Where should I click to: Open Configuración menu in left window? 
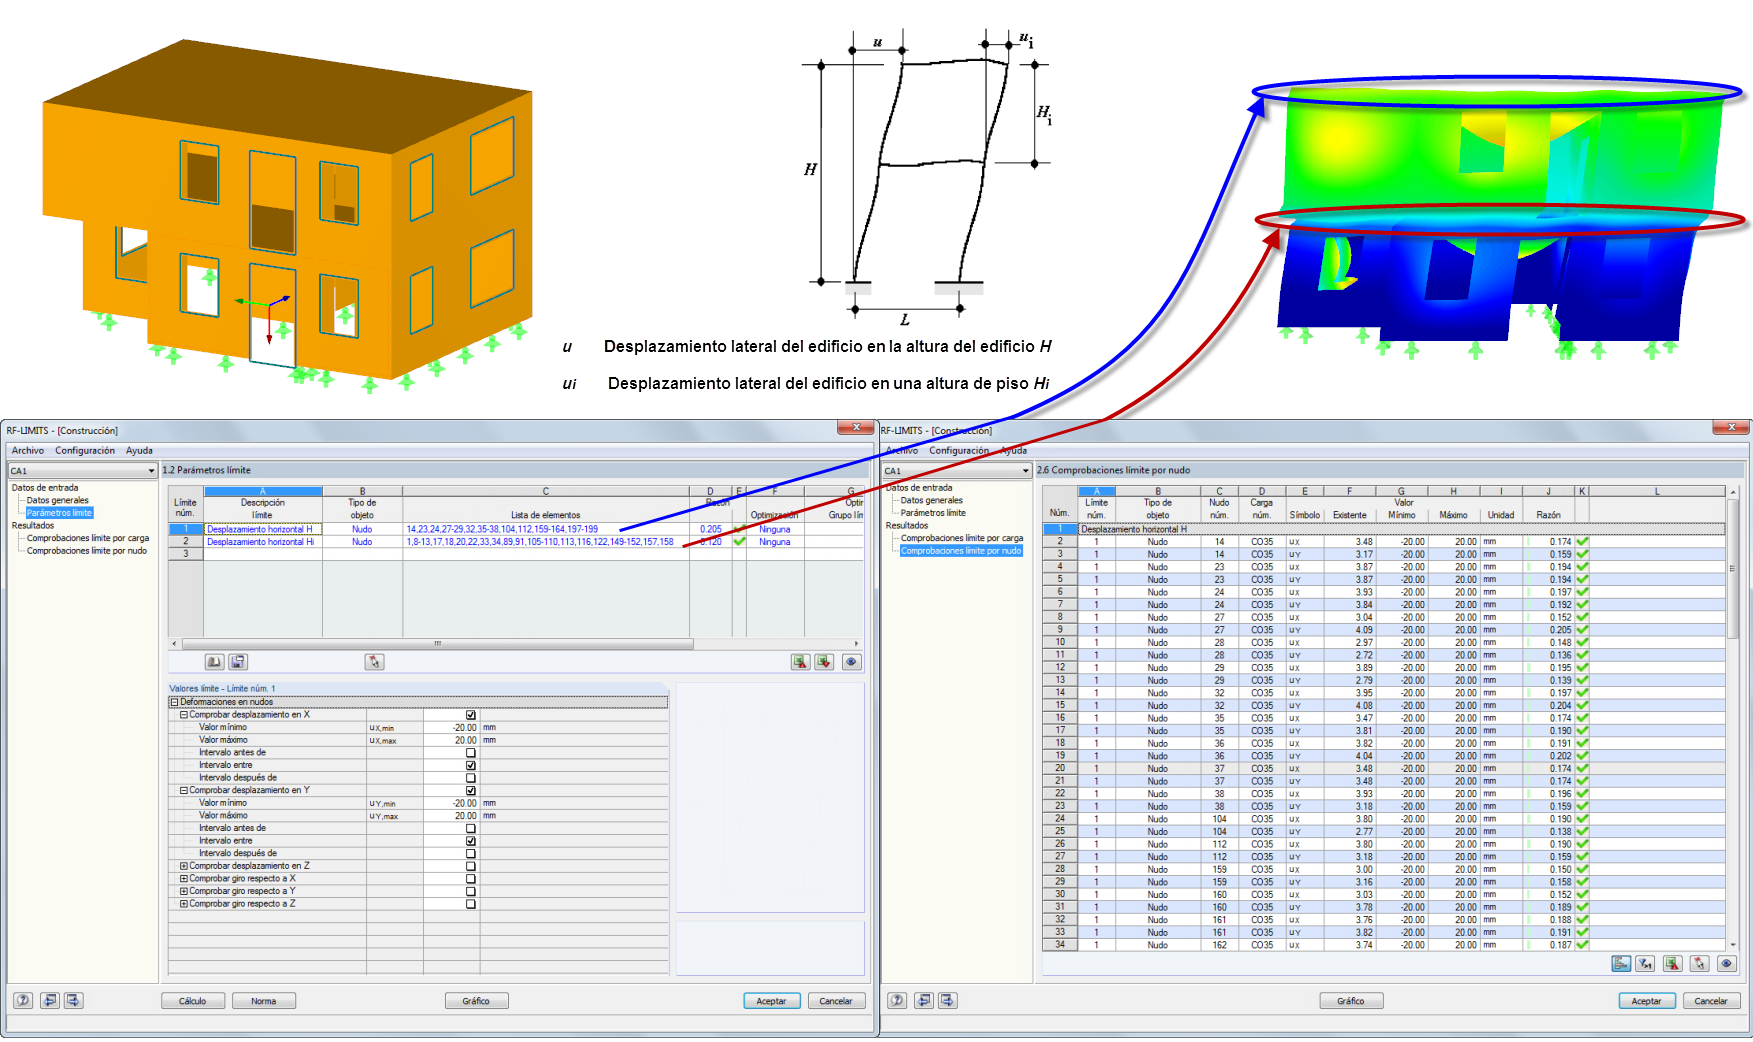pyautogui.click(x=85, y=451)
